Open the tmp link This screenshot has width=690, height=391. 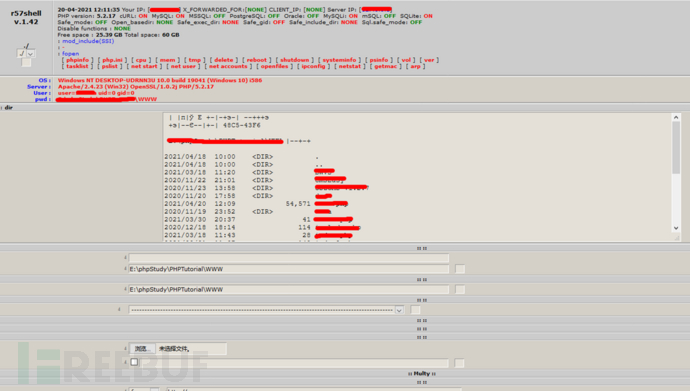tap(195, 60)
